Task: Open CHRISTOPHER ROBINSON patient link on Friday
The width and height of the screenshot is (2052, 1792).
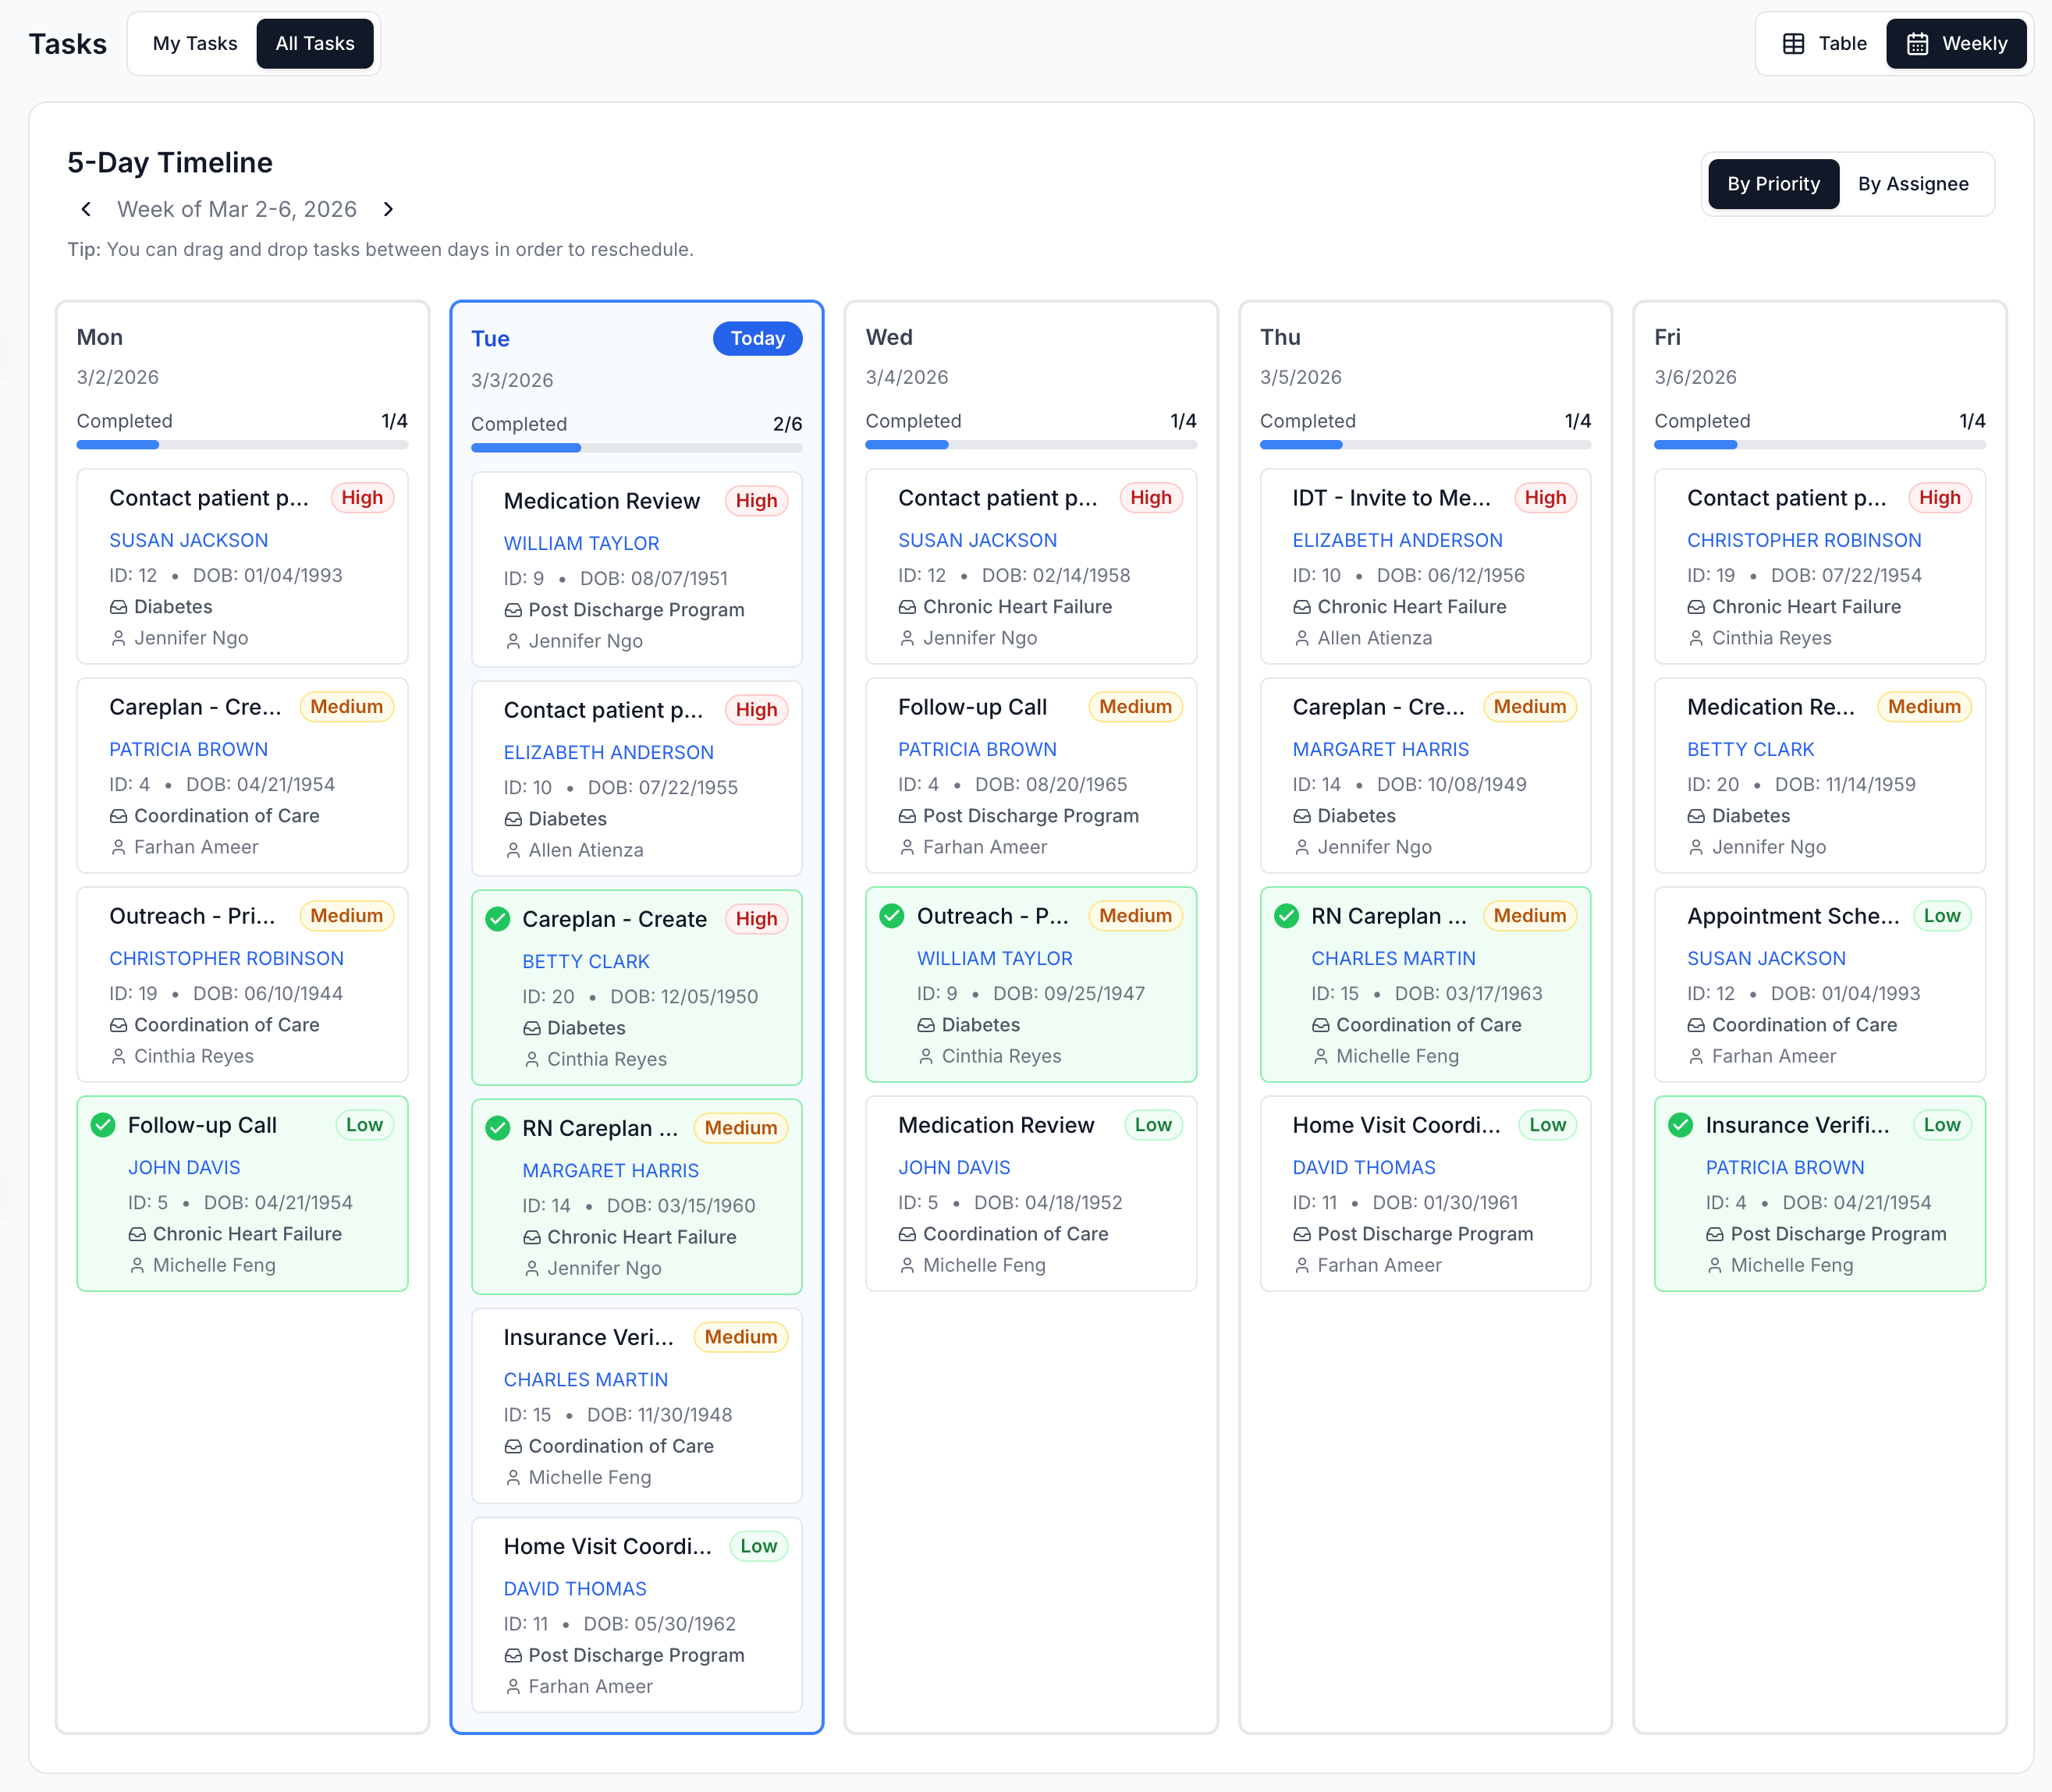Action: 1803,540
